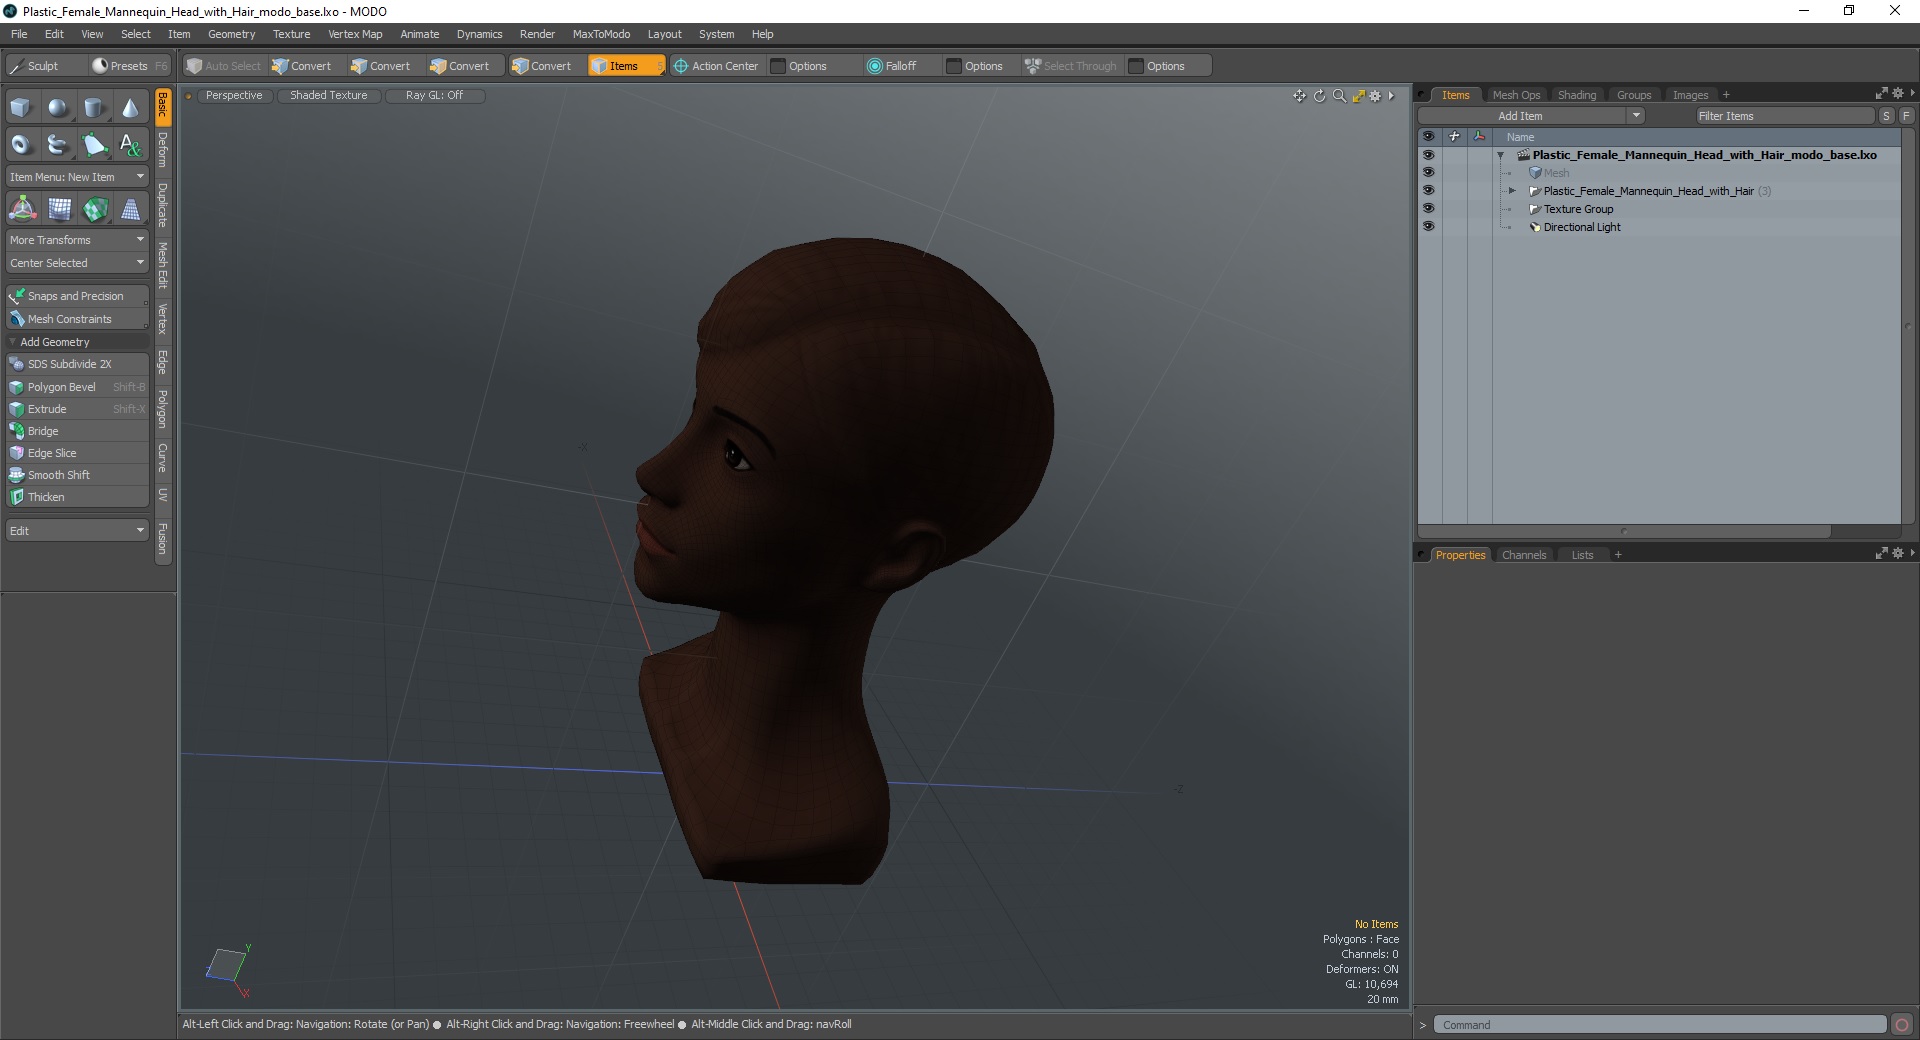This screenshot has height=1040, width=1920.
Task: Hide the Directional Light item
Action: [x=1429, y=227]
